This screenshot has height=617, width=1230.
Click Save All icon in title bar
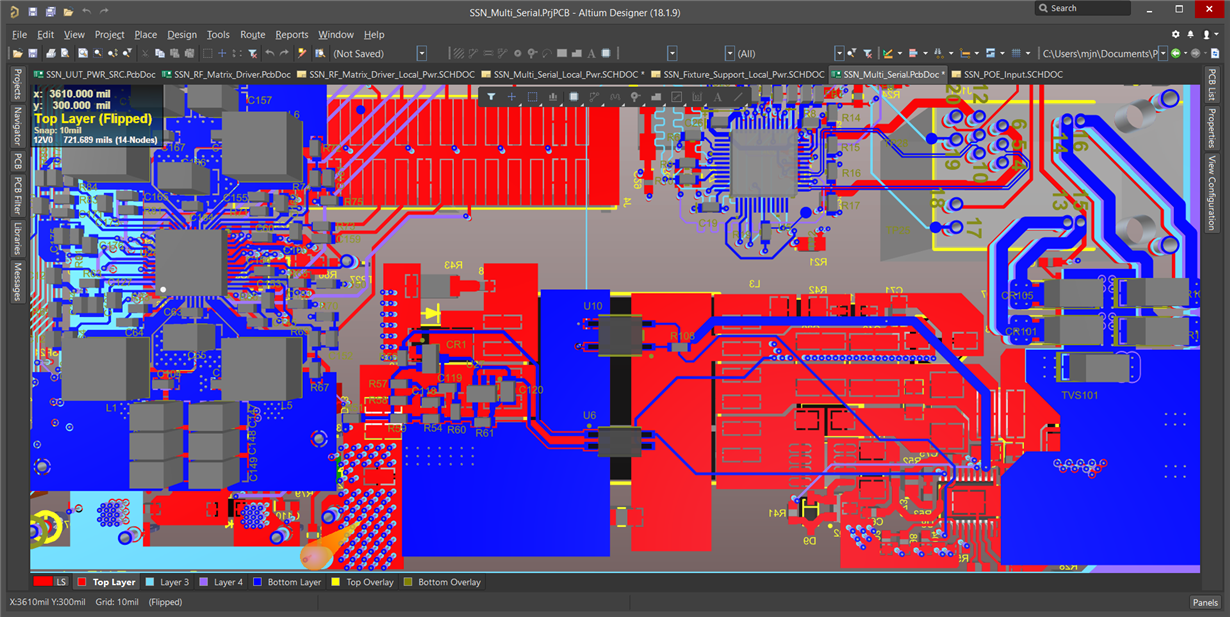click(x=50, y=11)
